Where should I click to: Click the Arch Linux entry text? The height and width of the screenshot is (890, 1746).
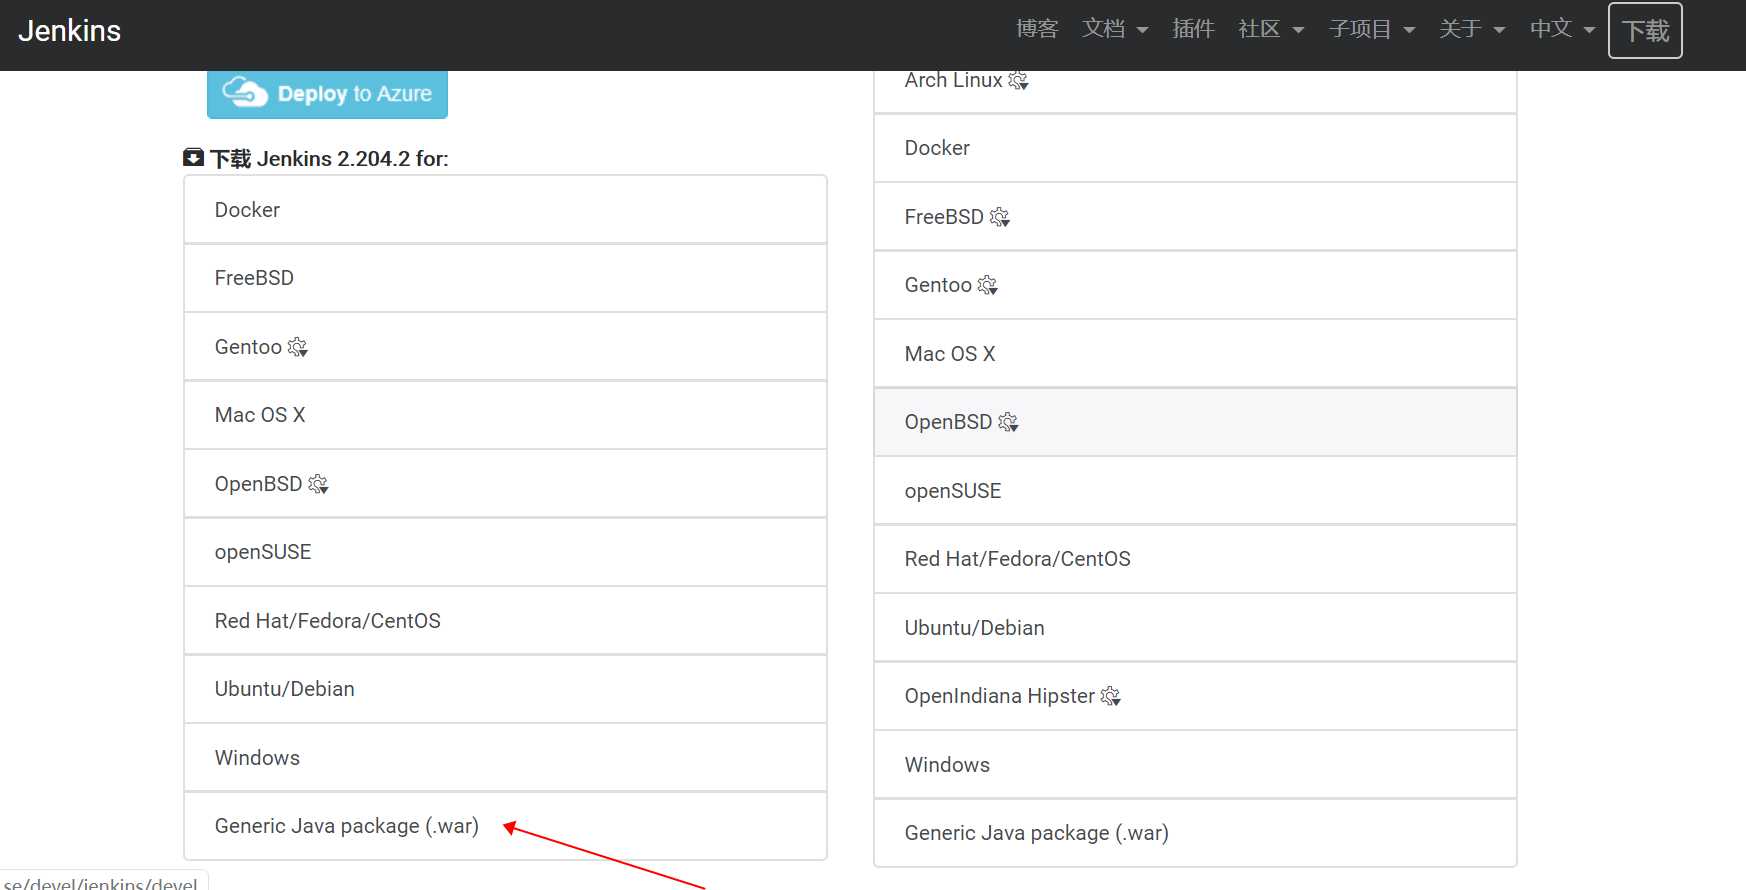point(953,80)
